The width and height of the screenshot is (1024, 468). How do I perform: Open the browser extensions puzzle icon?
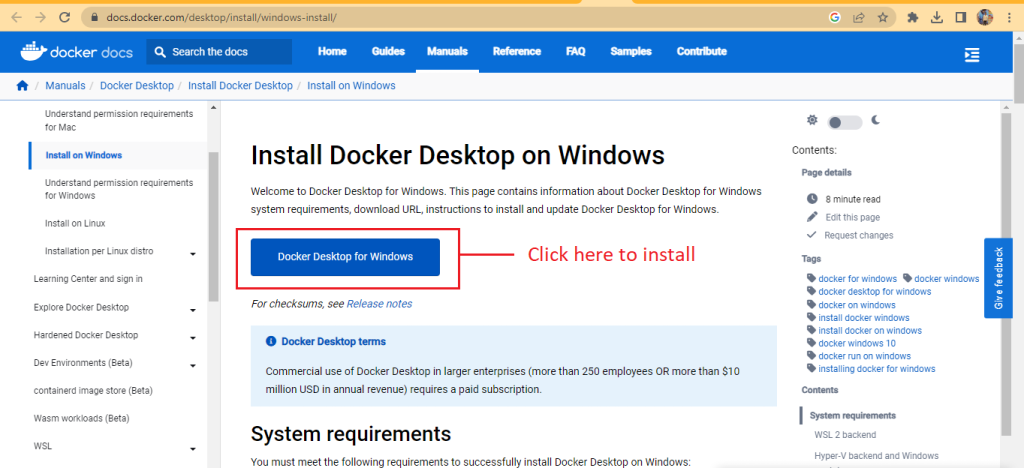point(912,17)
